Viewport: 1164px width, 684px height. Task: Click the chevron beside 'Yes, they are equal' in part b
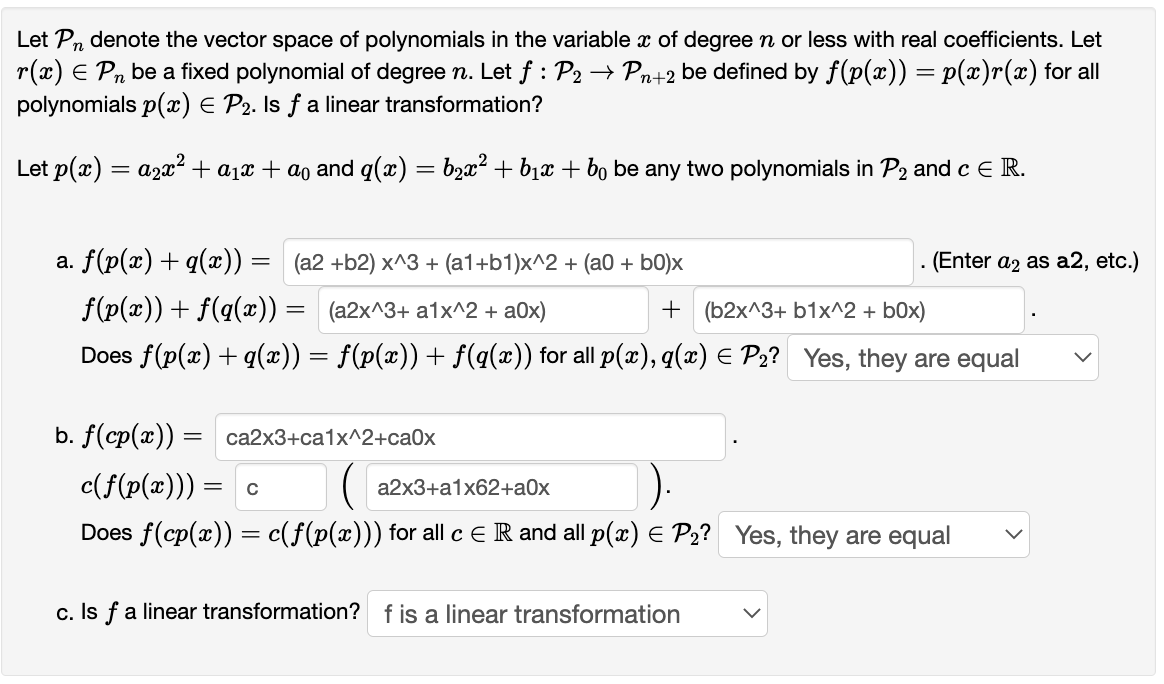pyautogui.click(x=1012, y=535)
